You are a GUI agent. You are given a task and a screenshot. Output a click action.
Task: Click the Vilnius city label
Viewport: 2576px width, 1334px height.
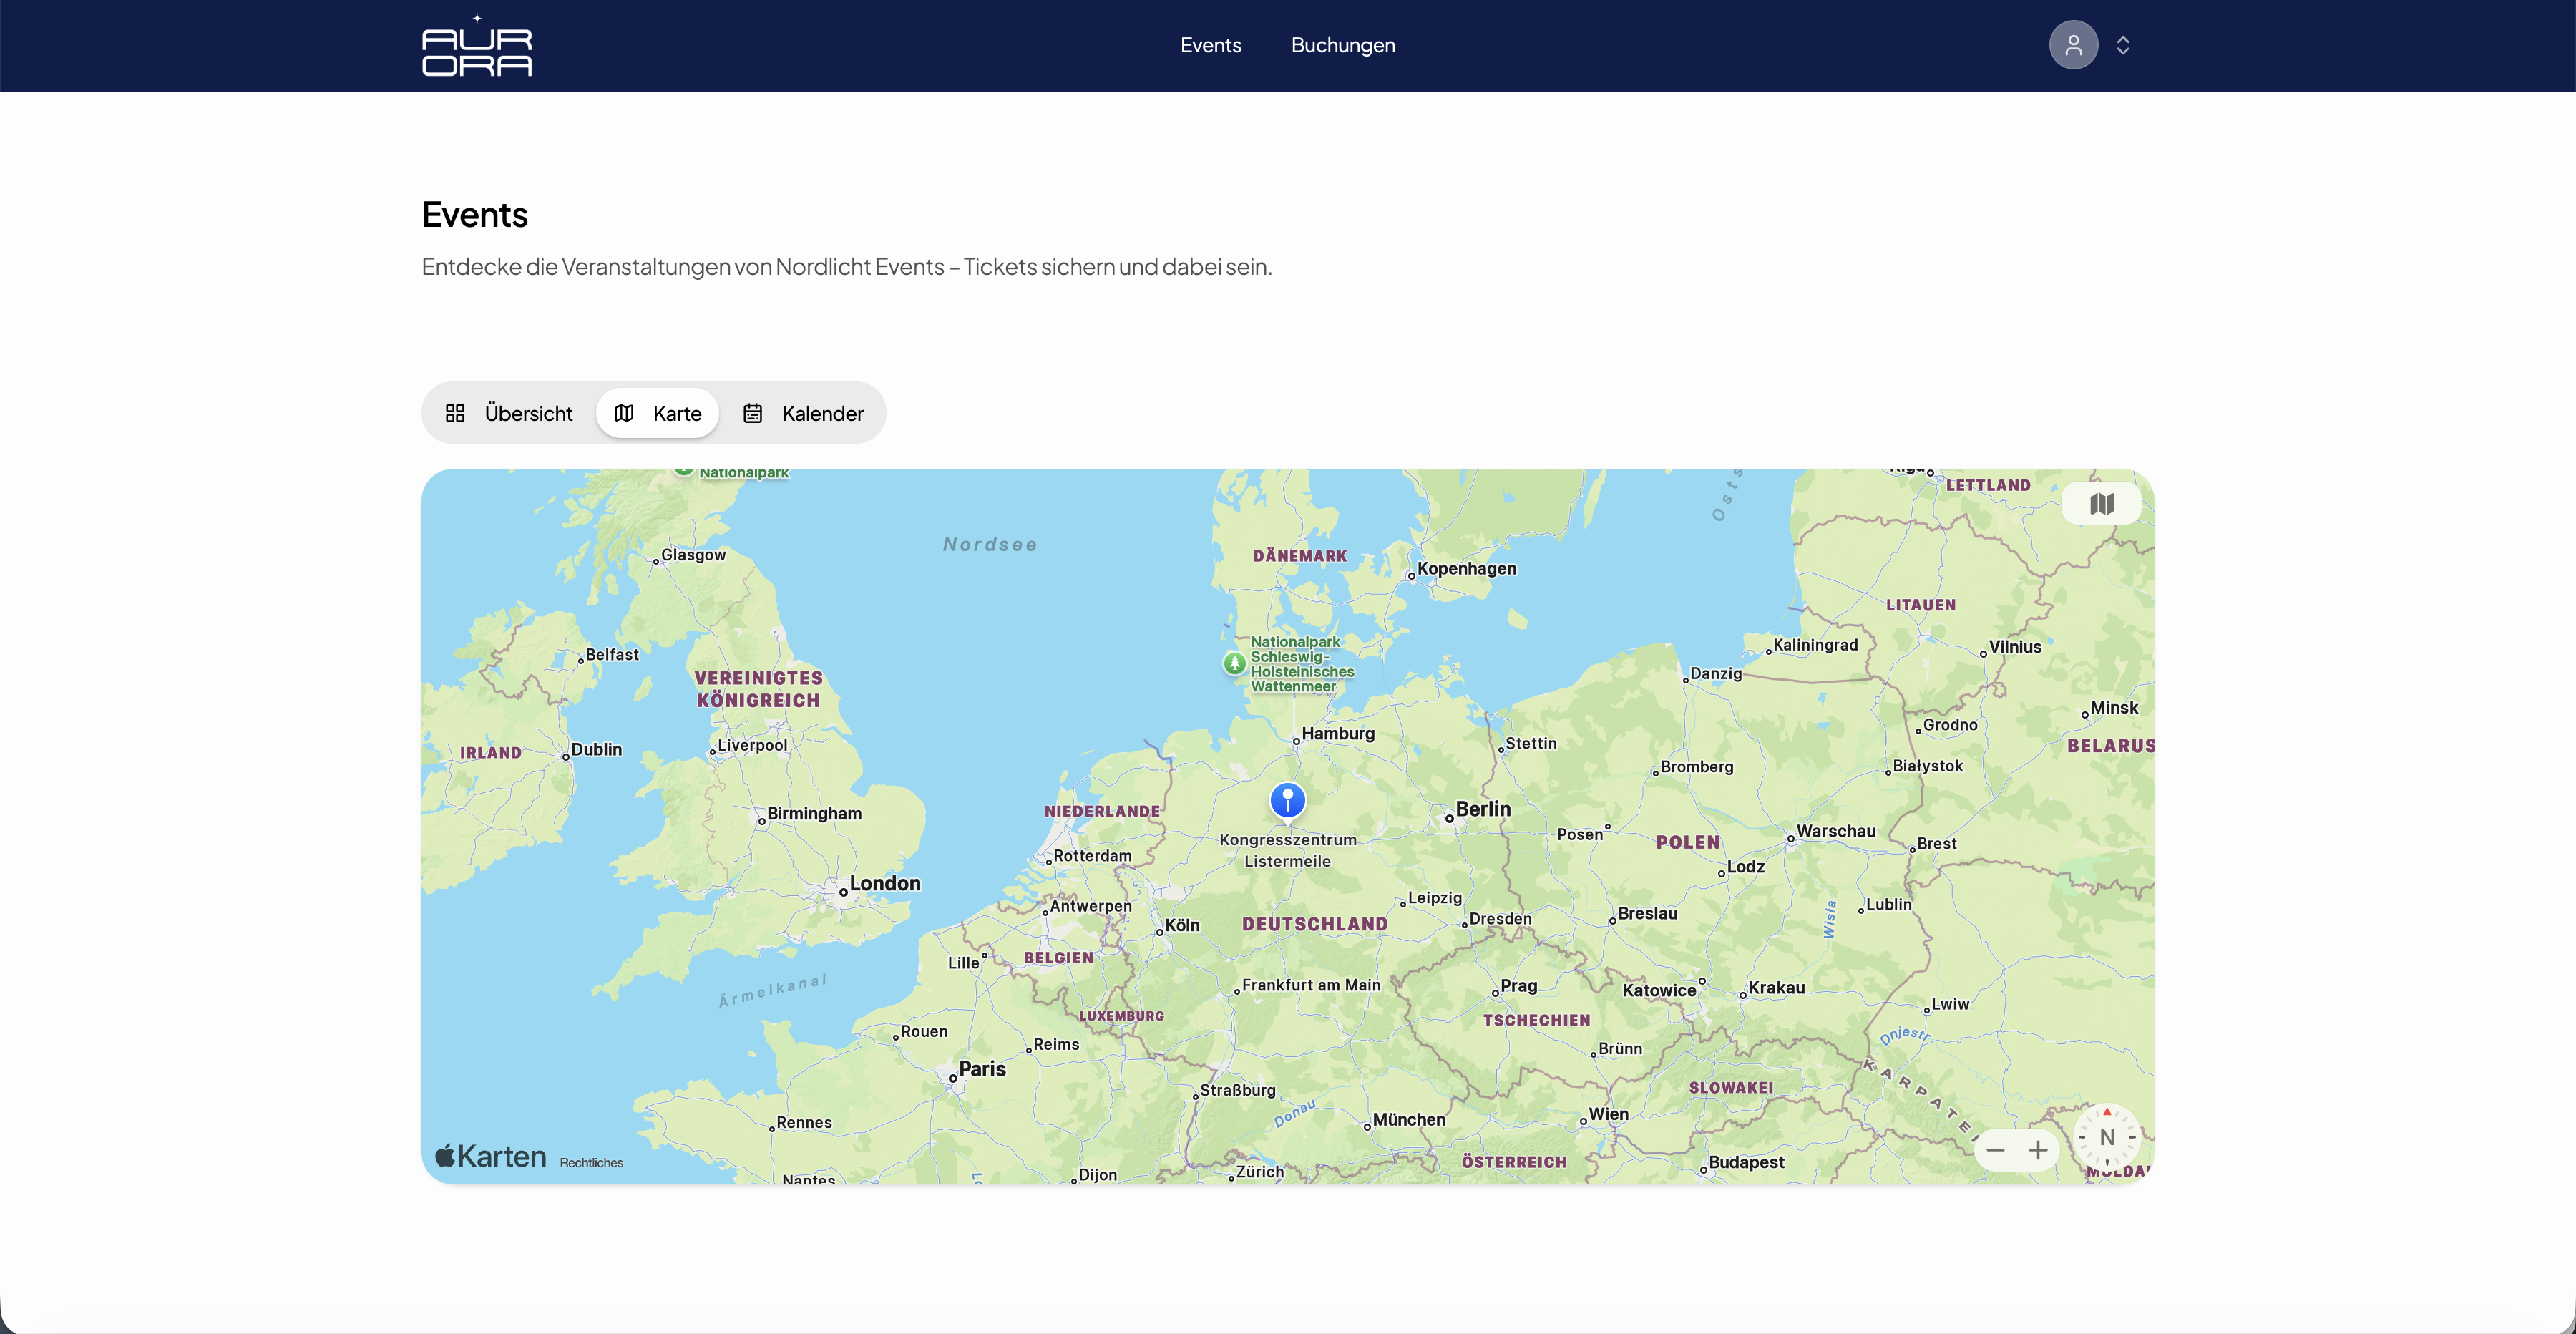click(2015, 647)
